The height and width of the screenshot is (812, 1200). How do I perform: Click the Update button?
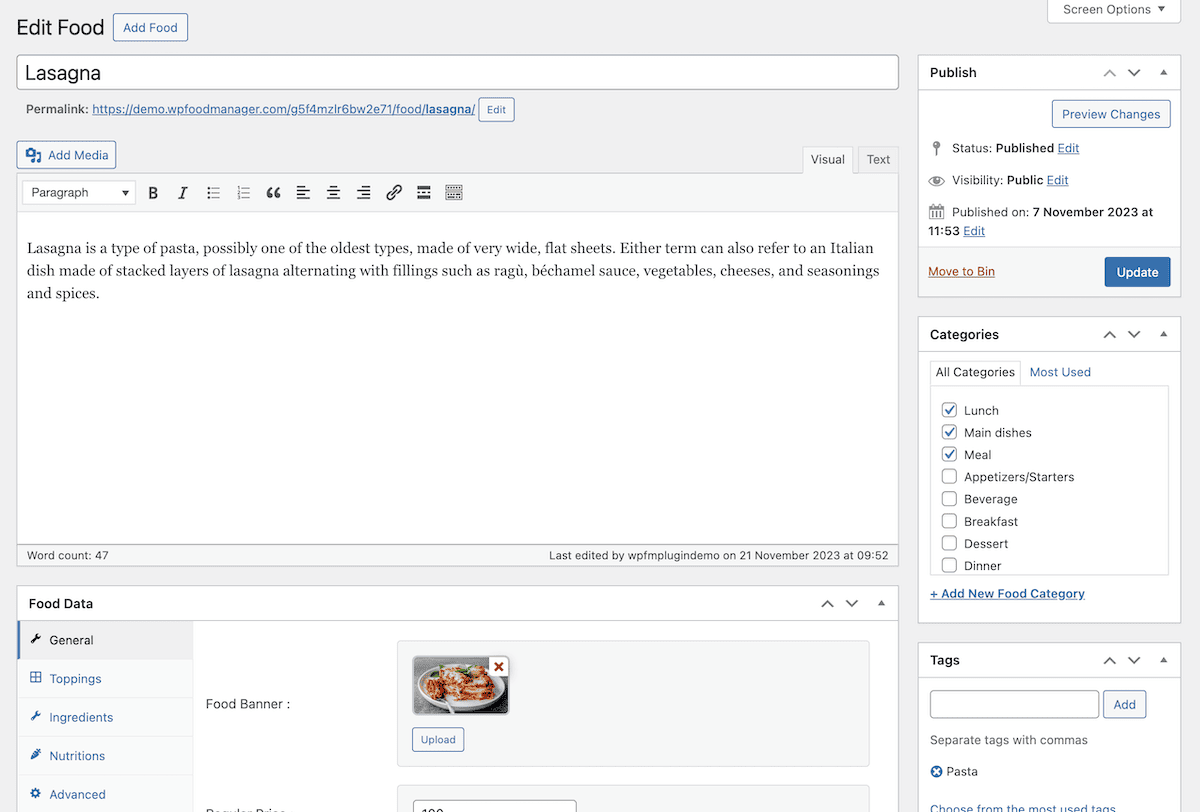(x=1137, y=272)
